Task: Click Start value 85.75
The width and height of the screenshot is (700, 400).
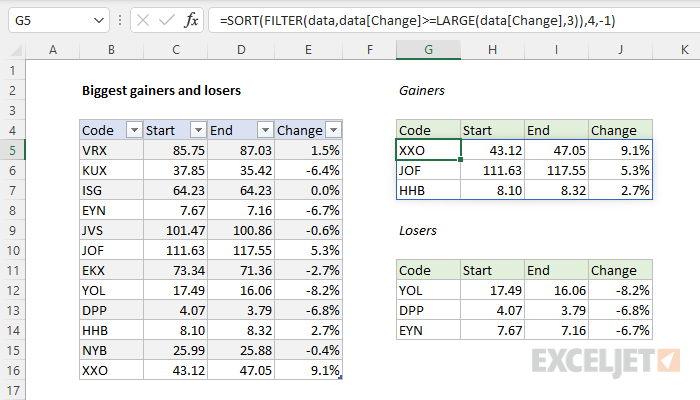Action: [x=175, y=150]
